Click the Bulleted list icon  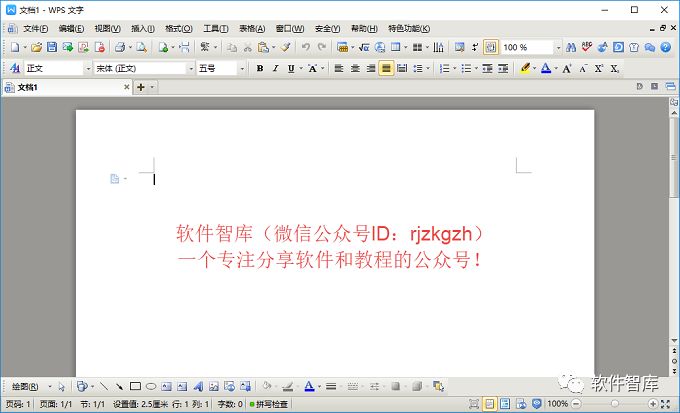(x=466, y=69)
